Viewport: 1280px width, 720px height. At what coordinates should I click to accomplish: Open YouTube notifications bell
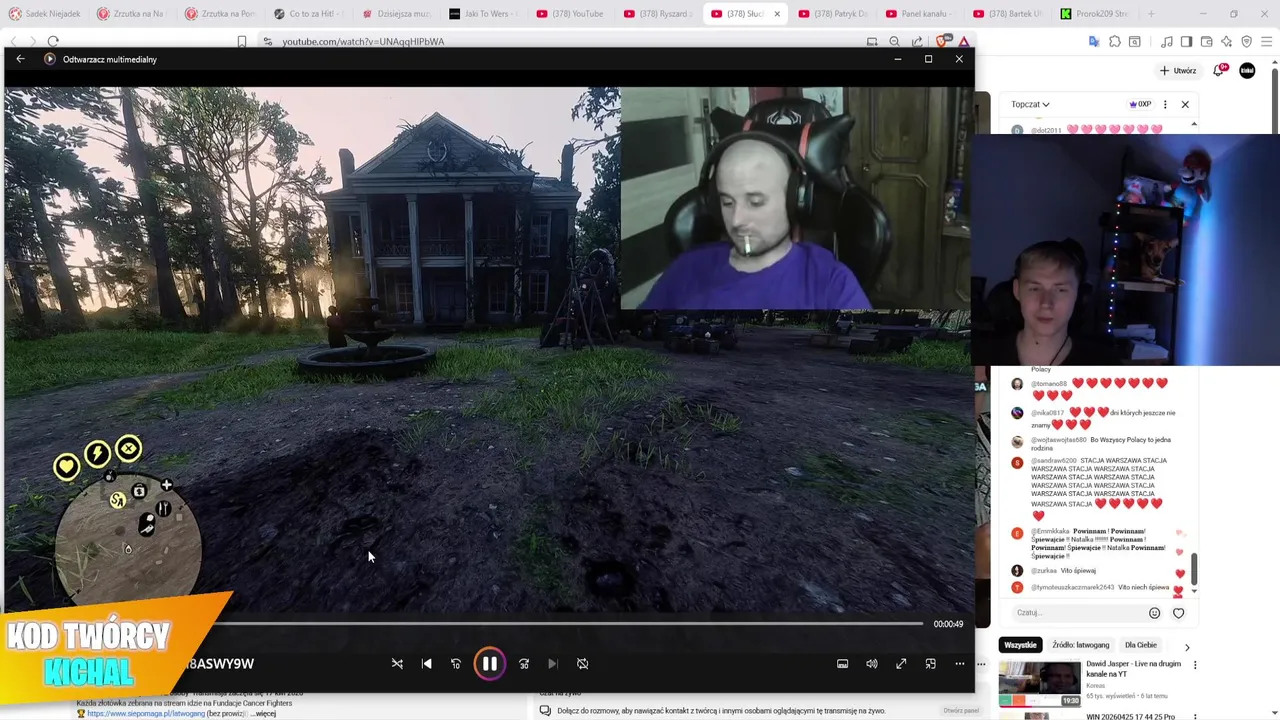point(1219,71)
